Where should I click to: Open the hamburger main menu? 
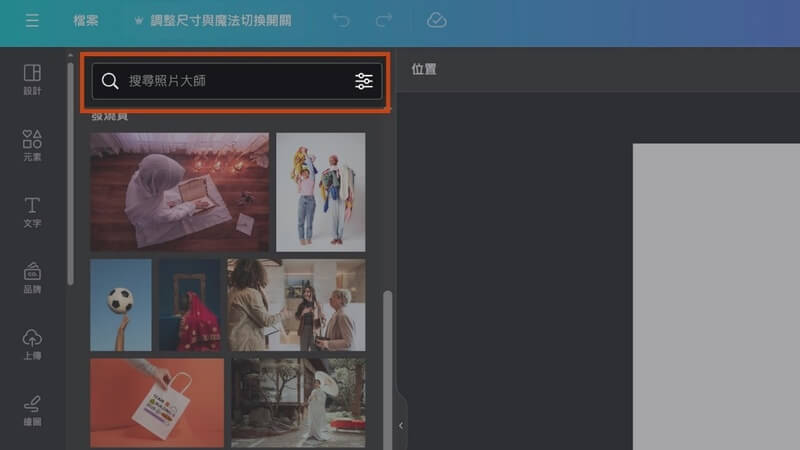tap(32, 21)
